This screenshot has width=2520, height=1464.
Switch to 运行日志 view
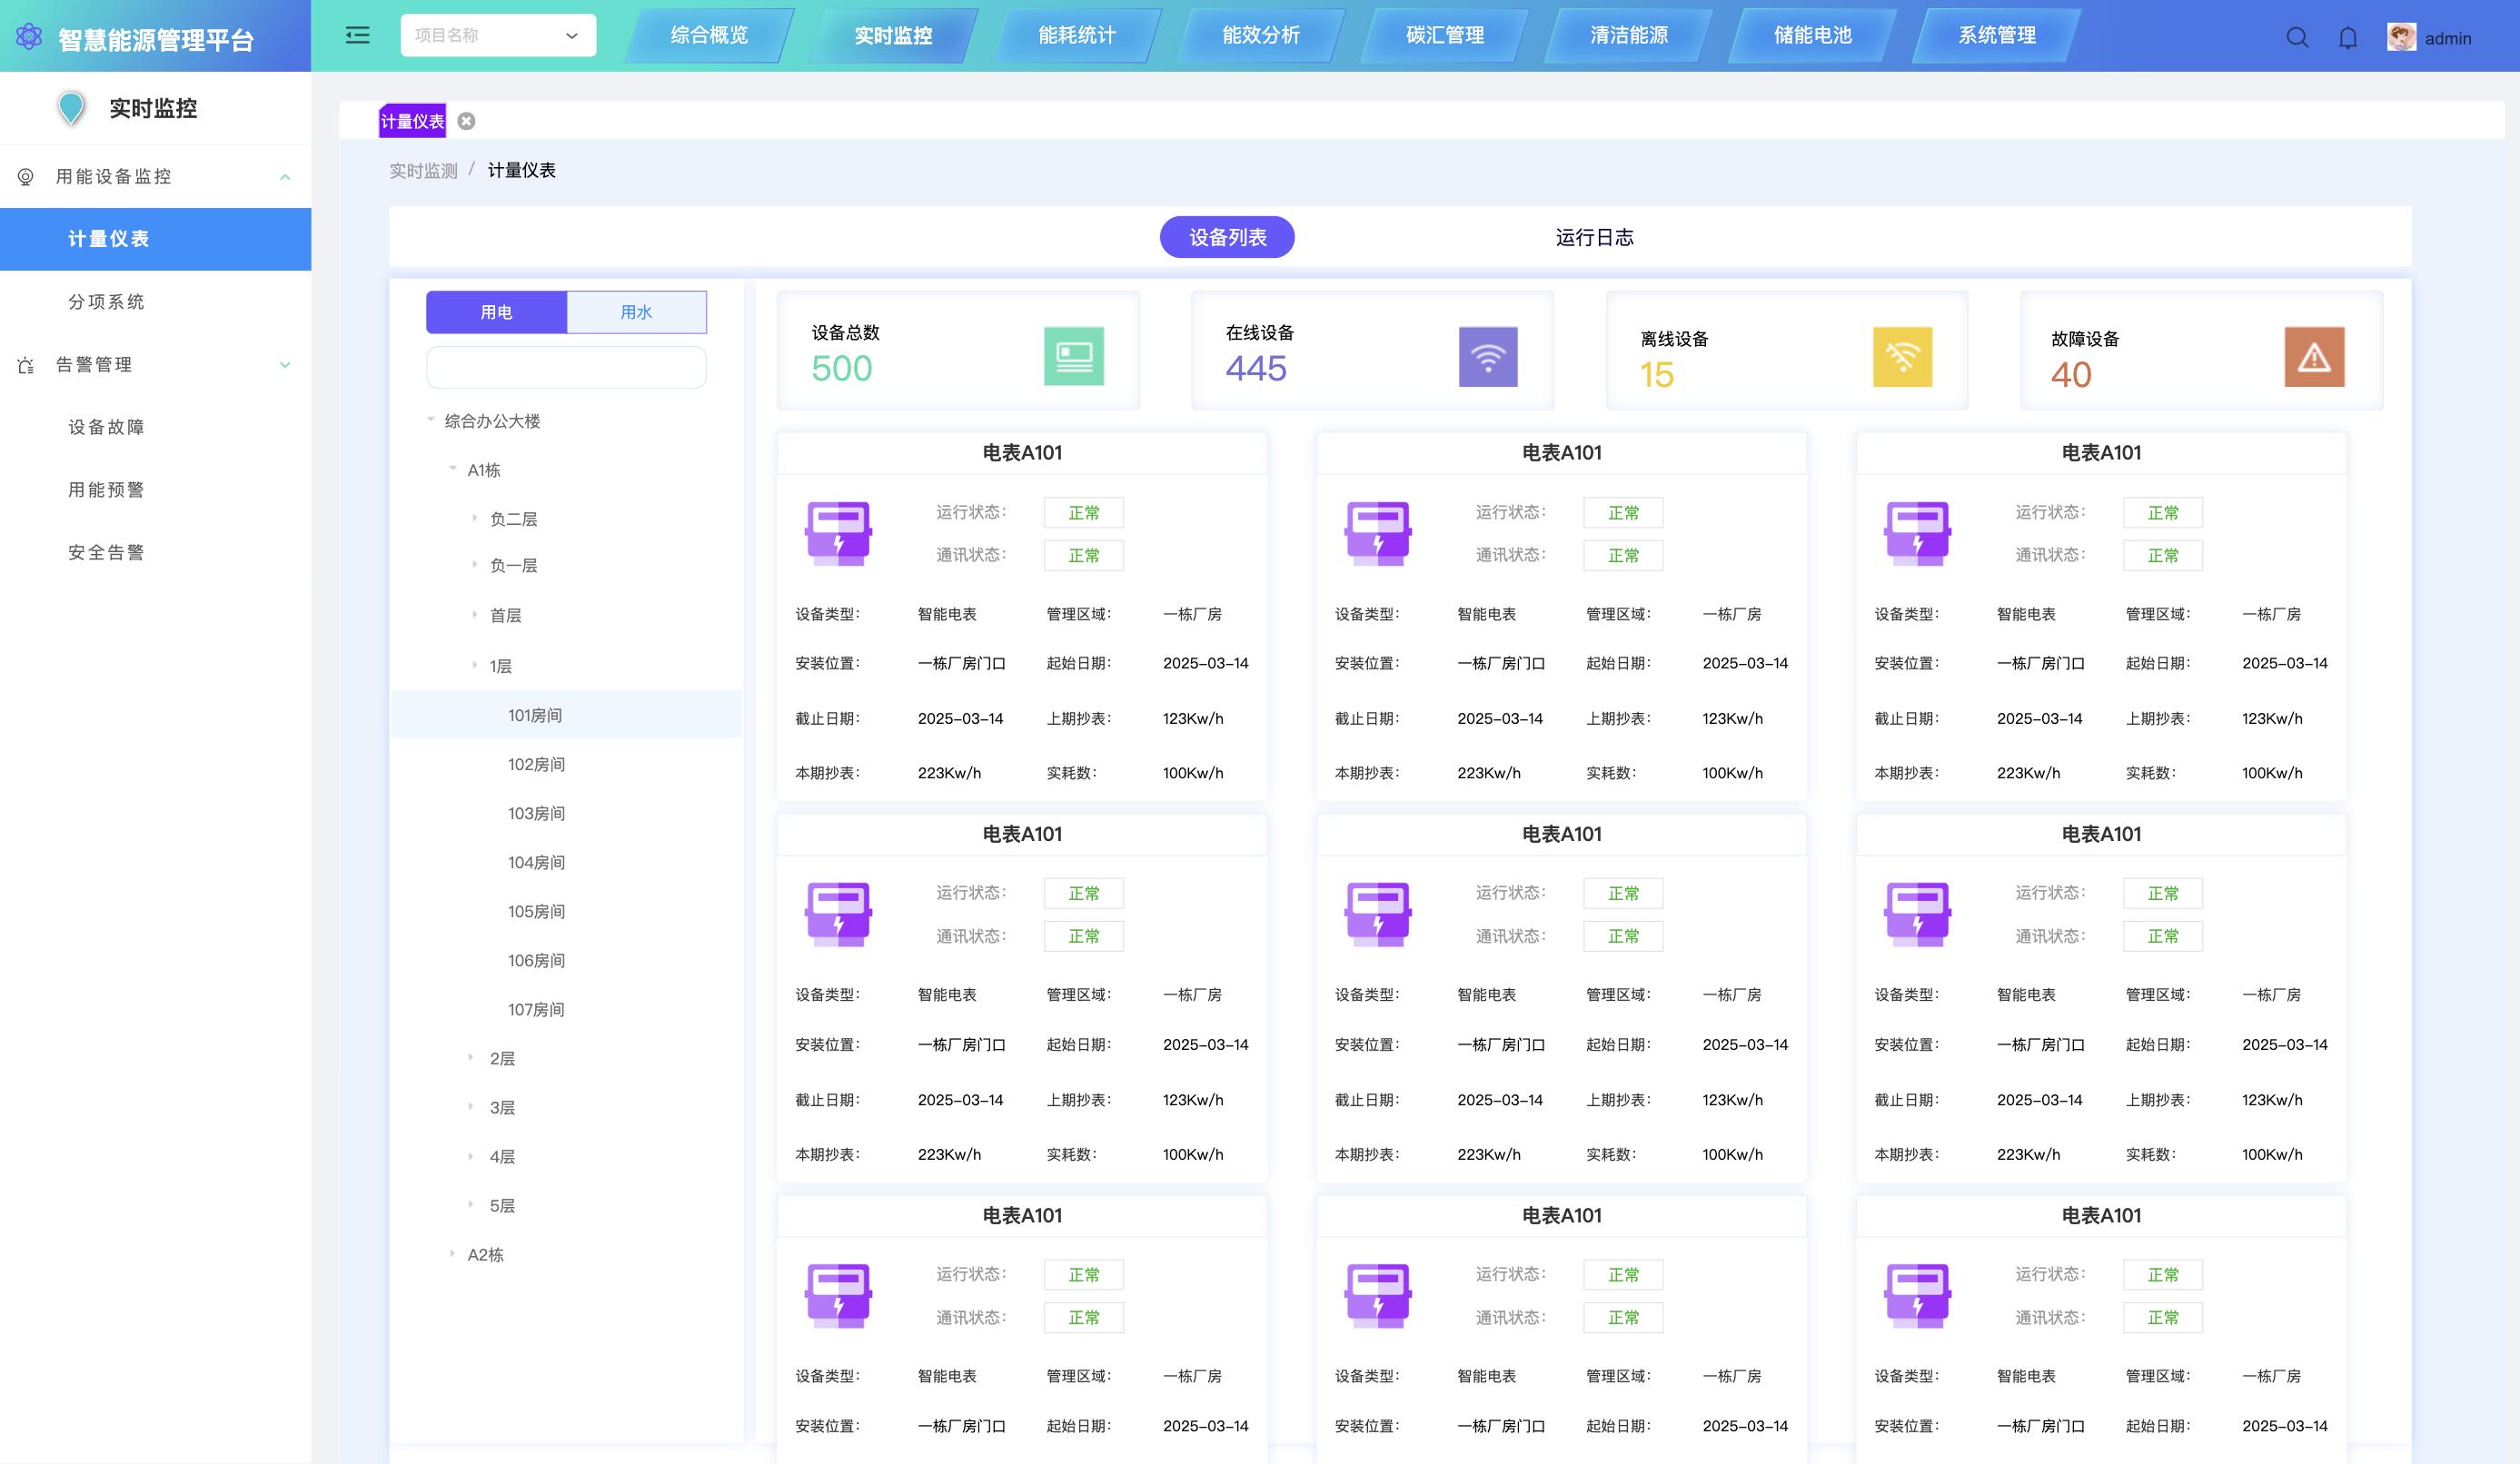click(1594, 237)
